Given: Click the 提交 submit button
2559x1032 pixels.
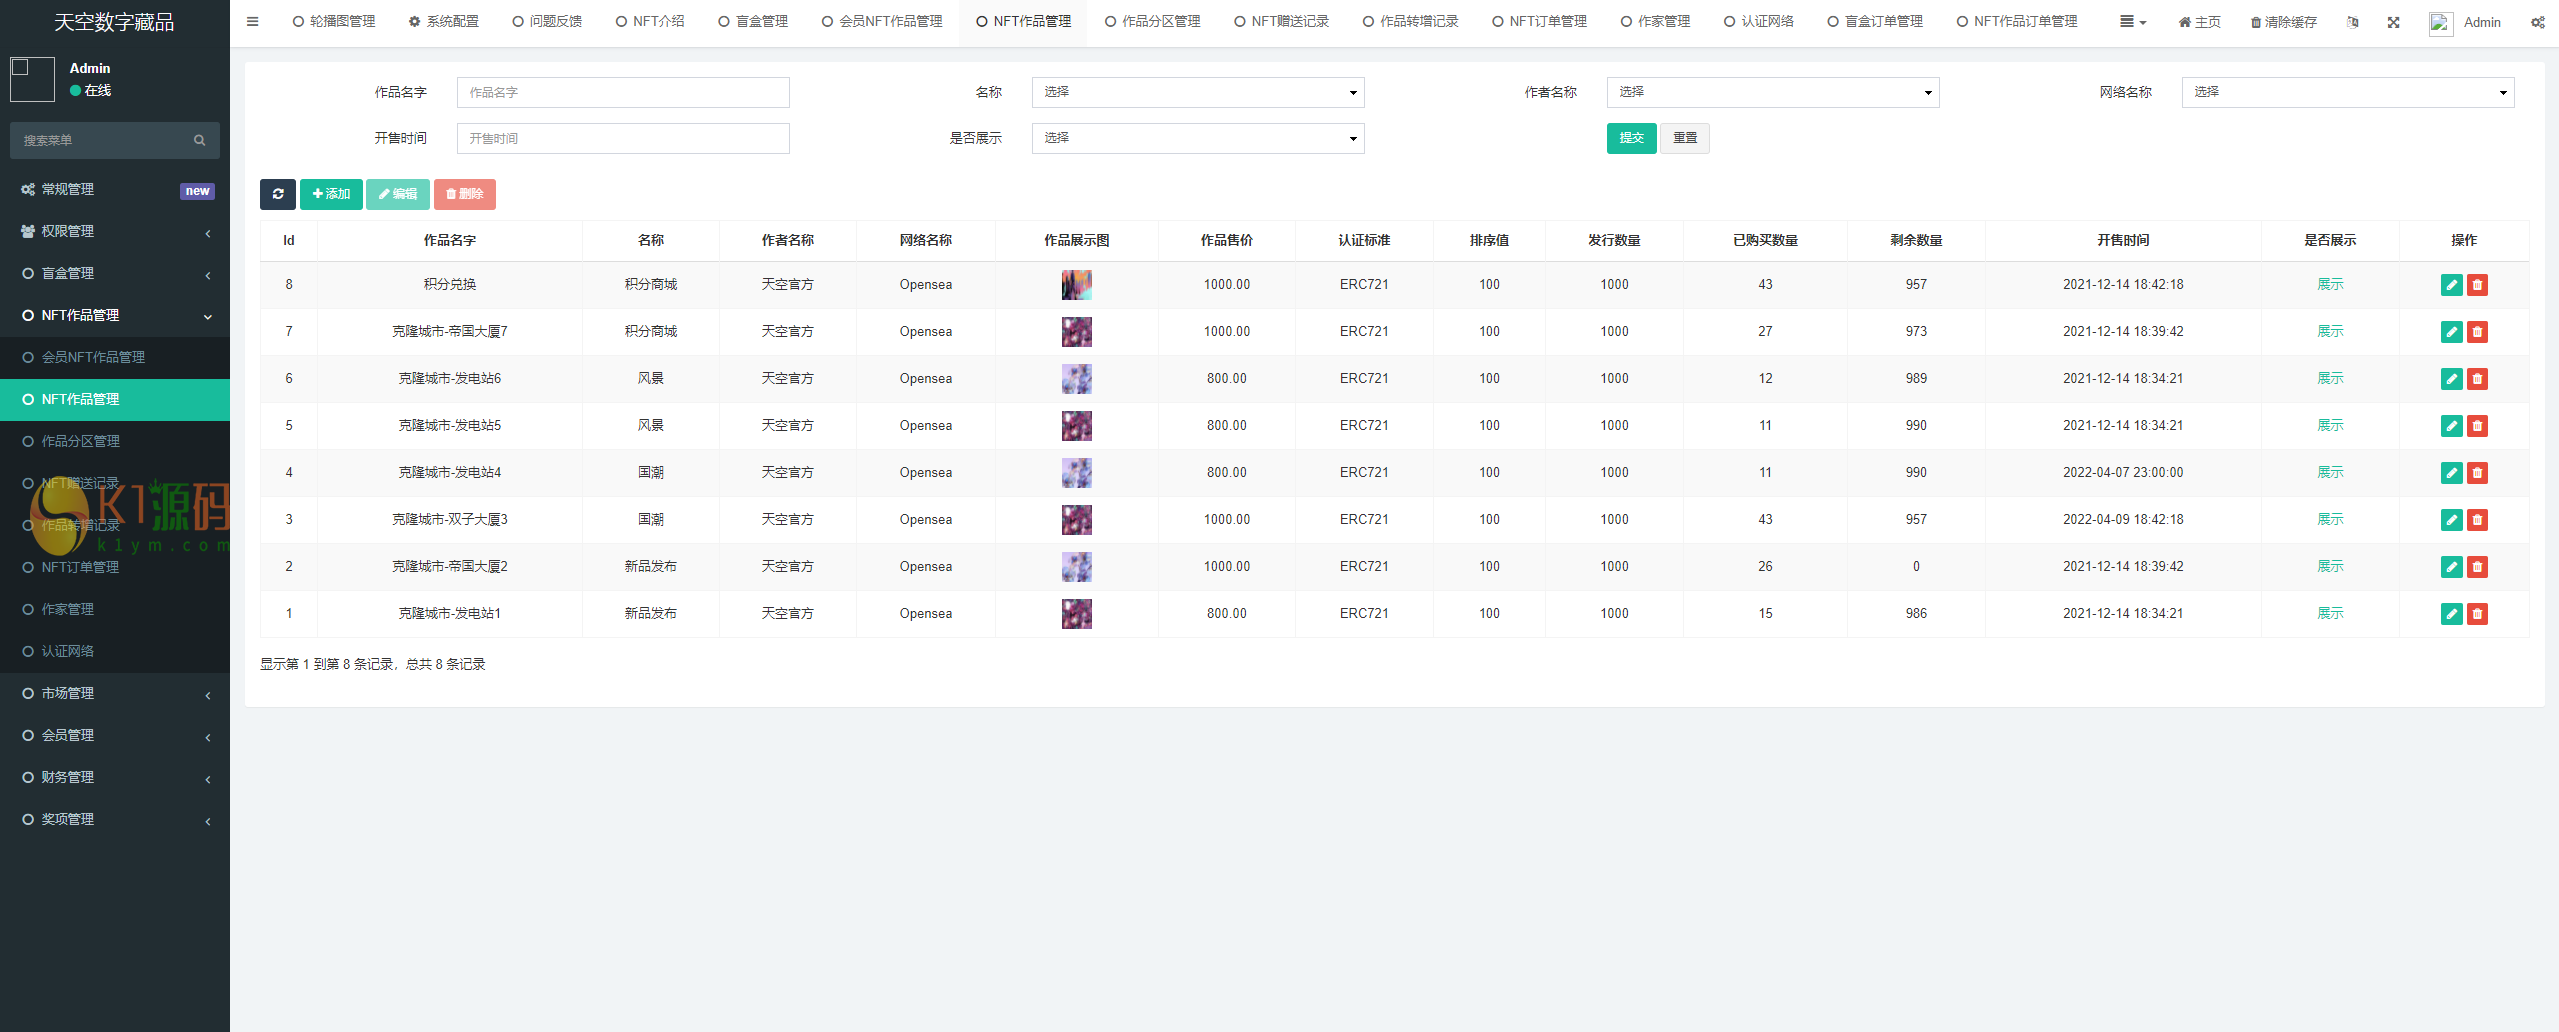Looking at the screenshot, I should click(1631, 138).
